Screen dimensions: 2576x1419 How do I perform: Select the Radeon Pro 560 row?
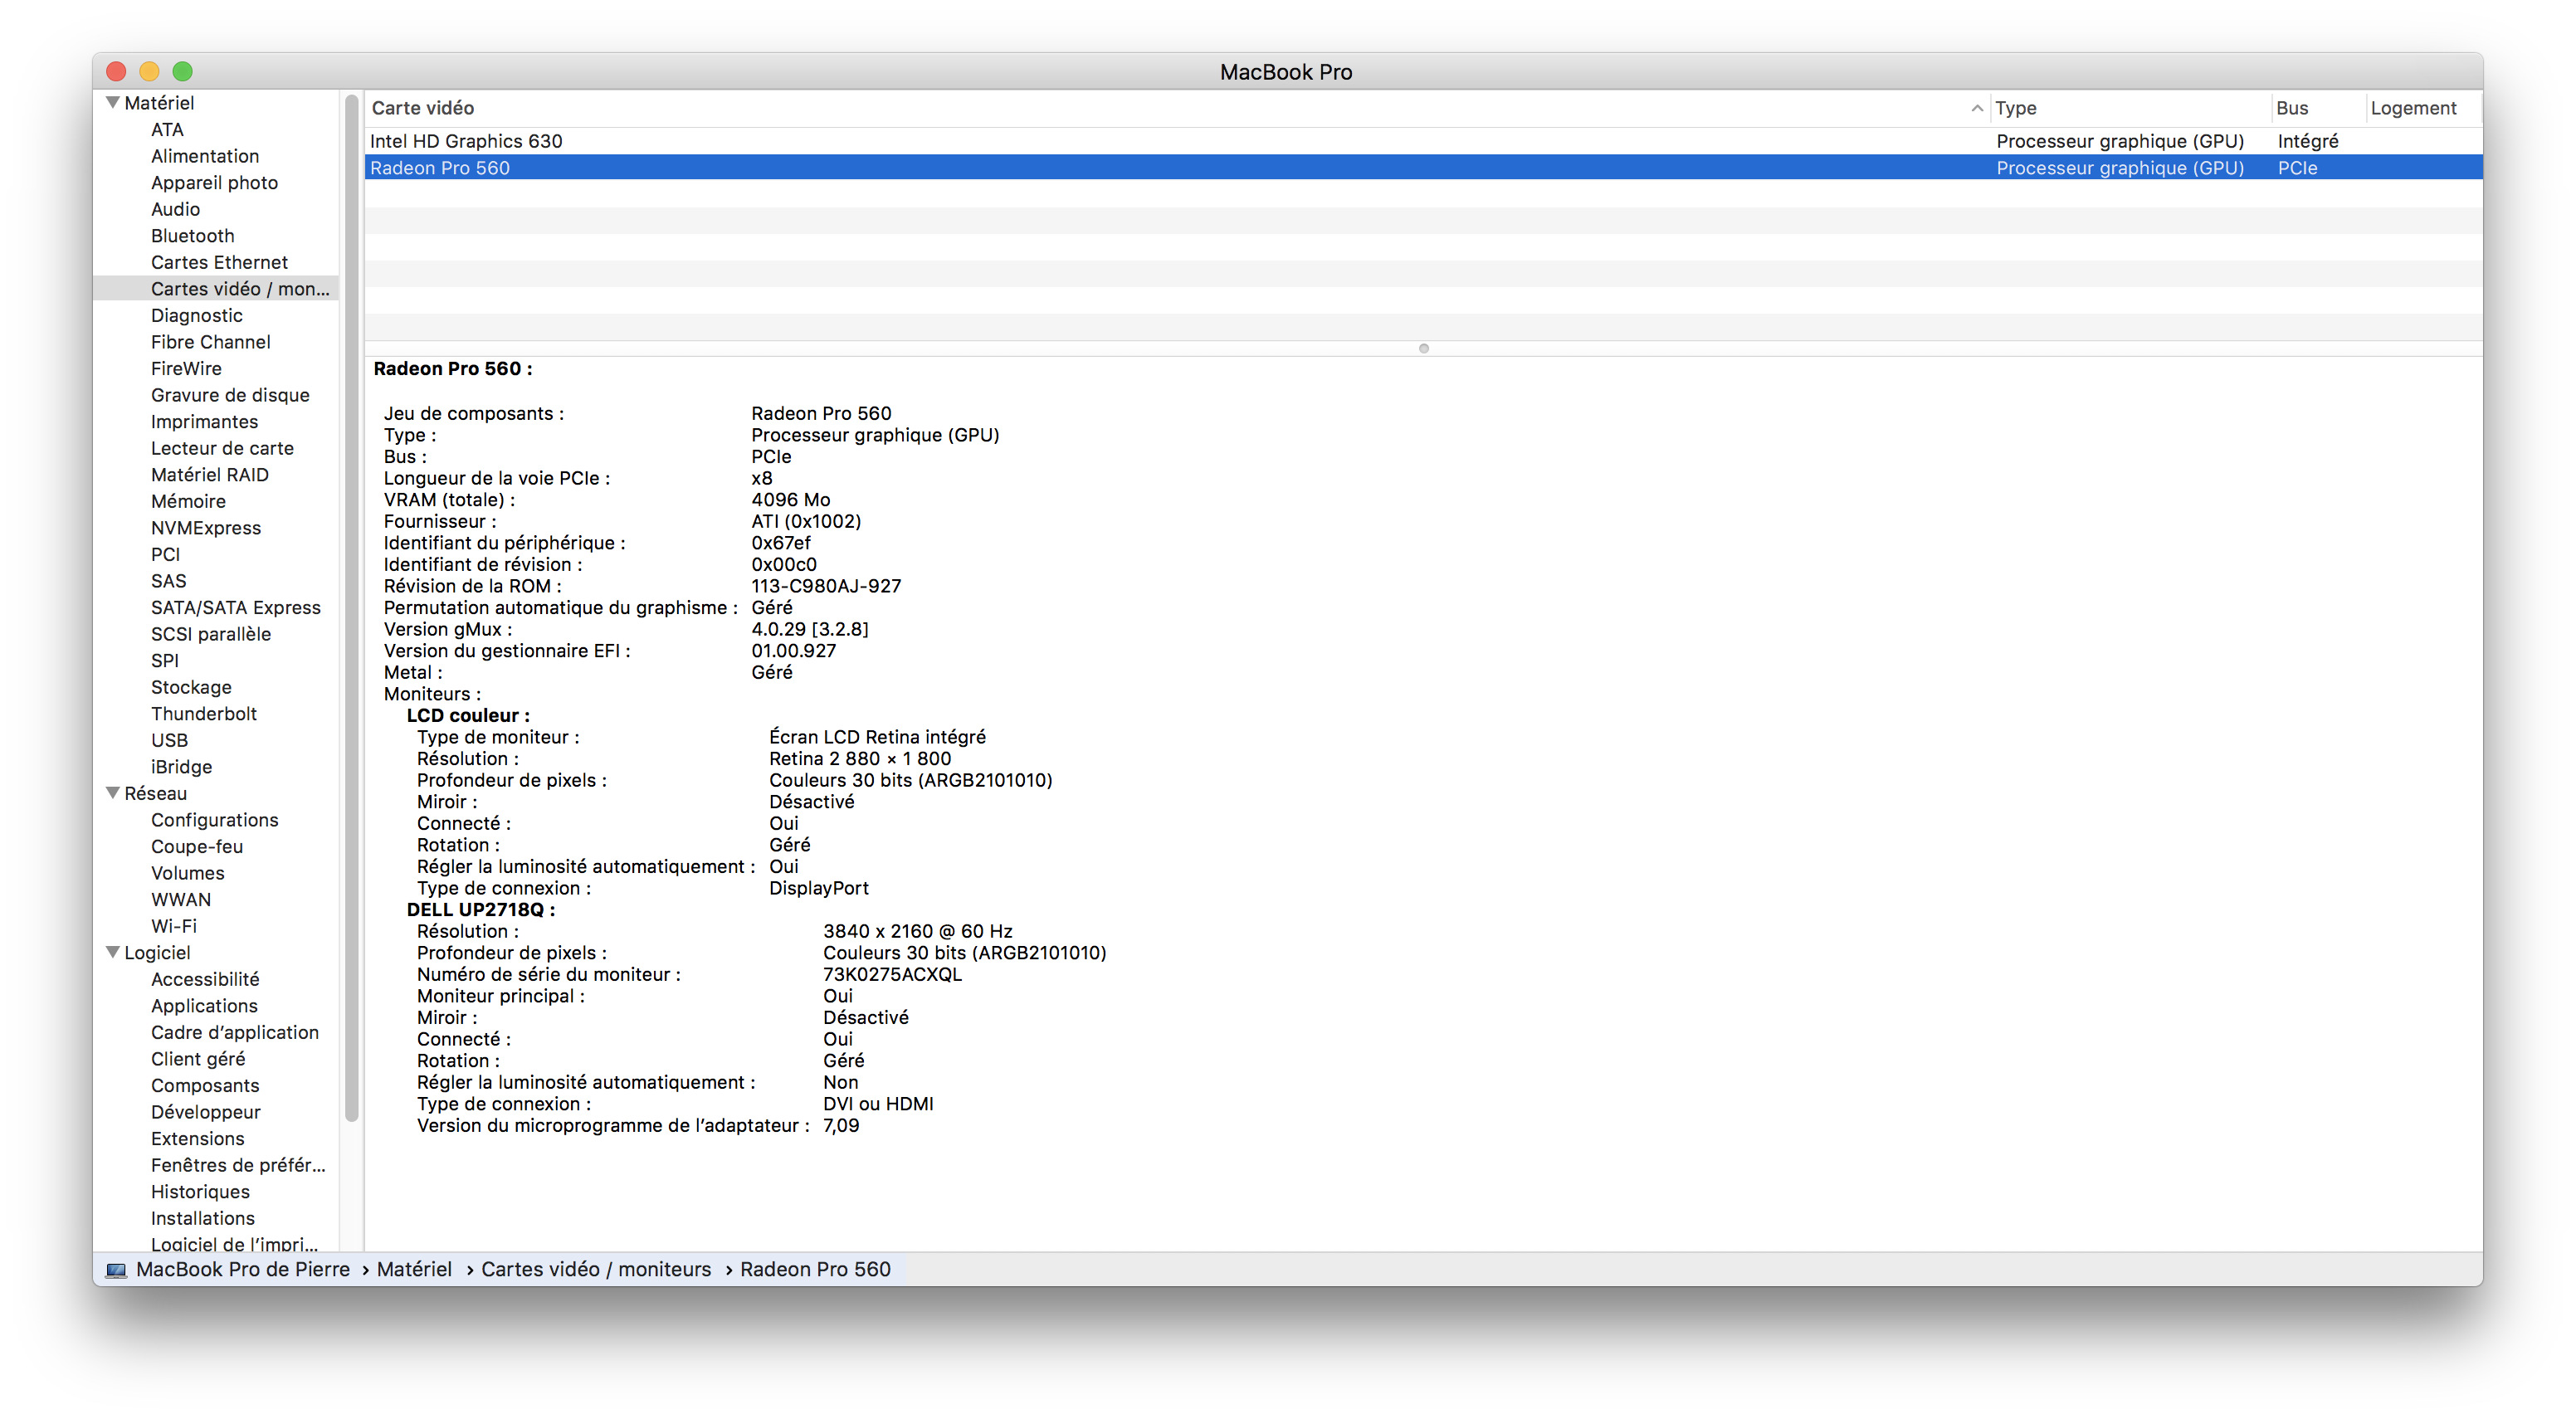1423,168
